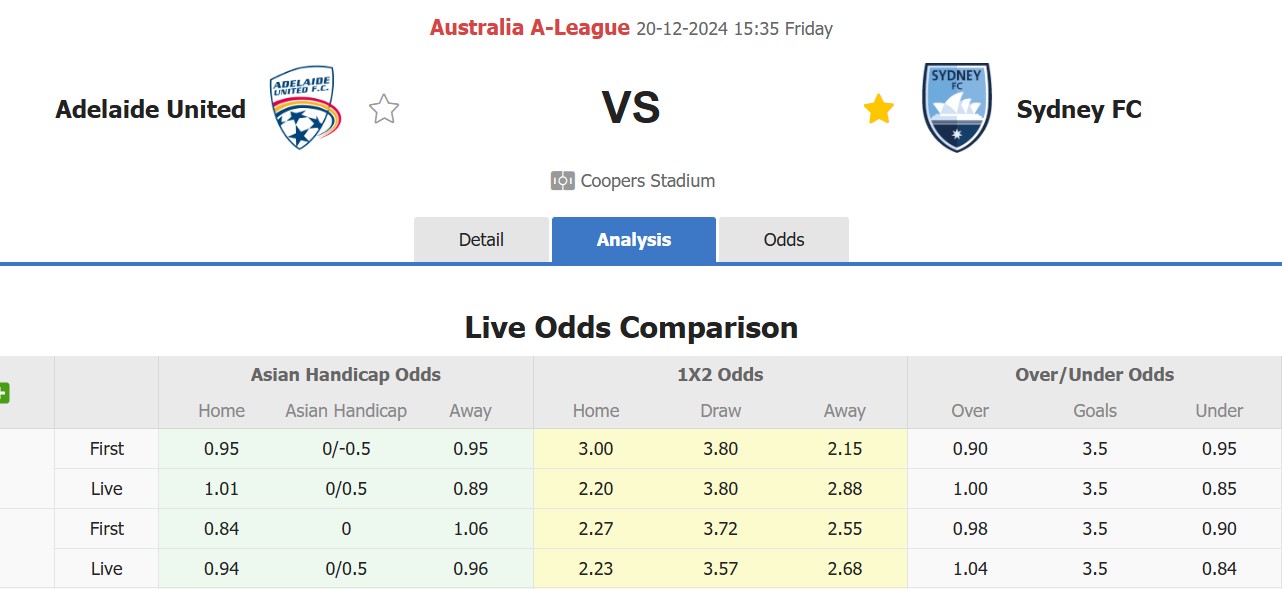Viewport: 1282px width, 589px height.
Task: Select home 1X2 odds value 3.00
Action: 595,449
